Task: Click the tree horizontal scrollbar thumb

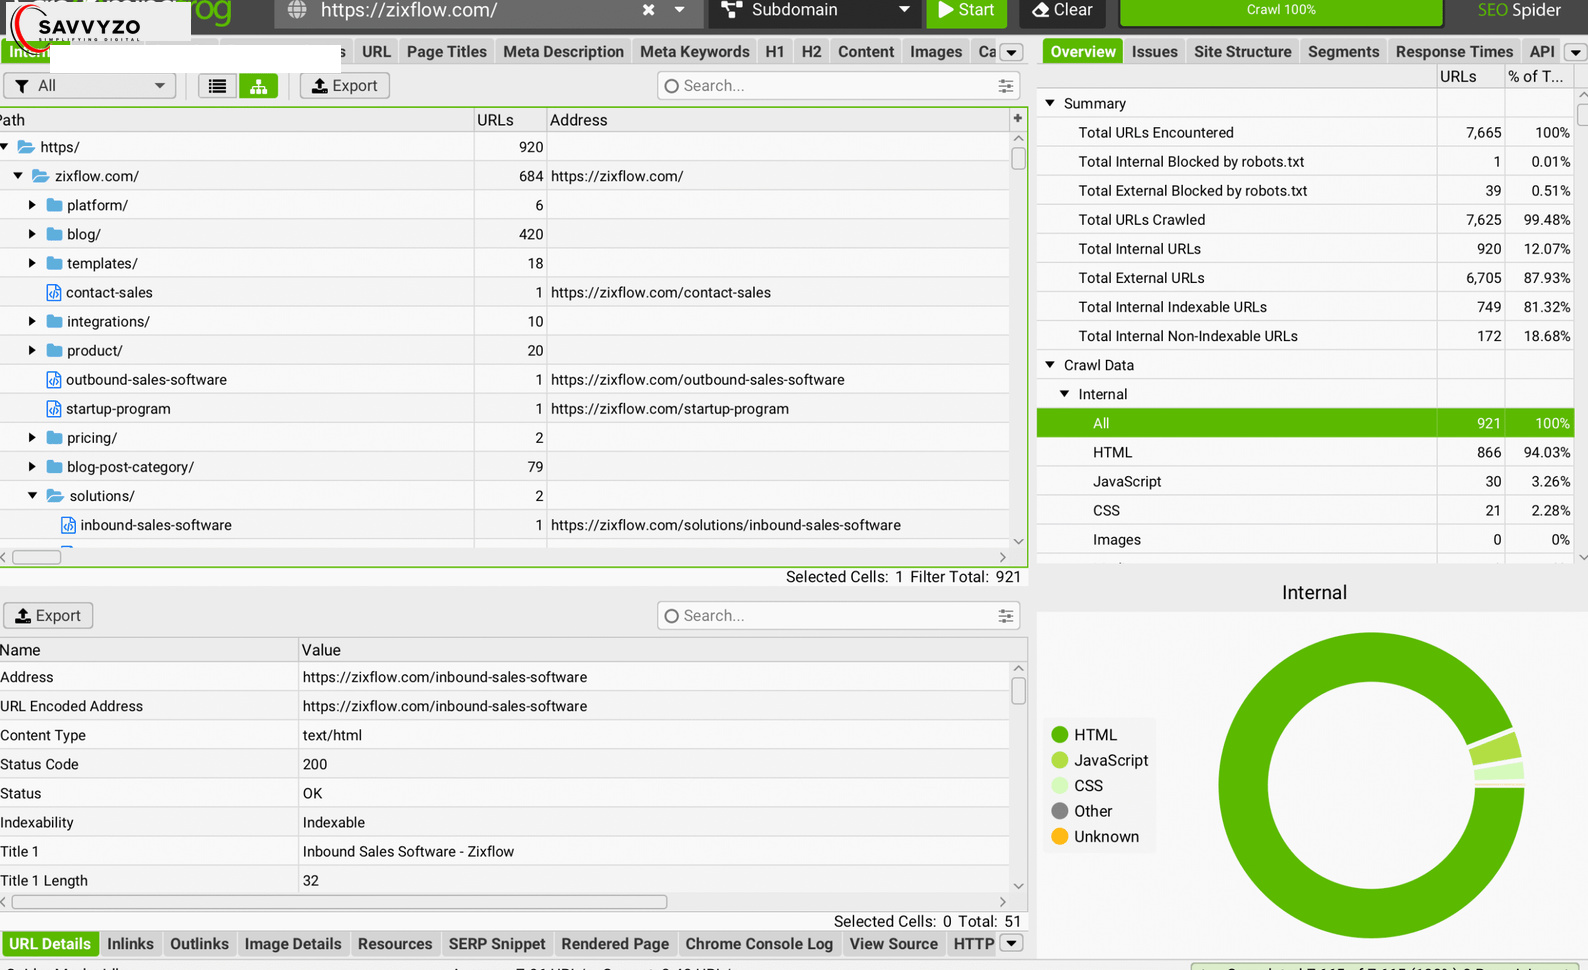Action: coord(36,557)
